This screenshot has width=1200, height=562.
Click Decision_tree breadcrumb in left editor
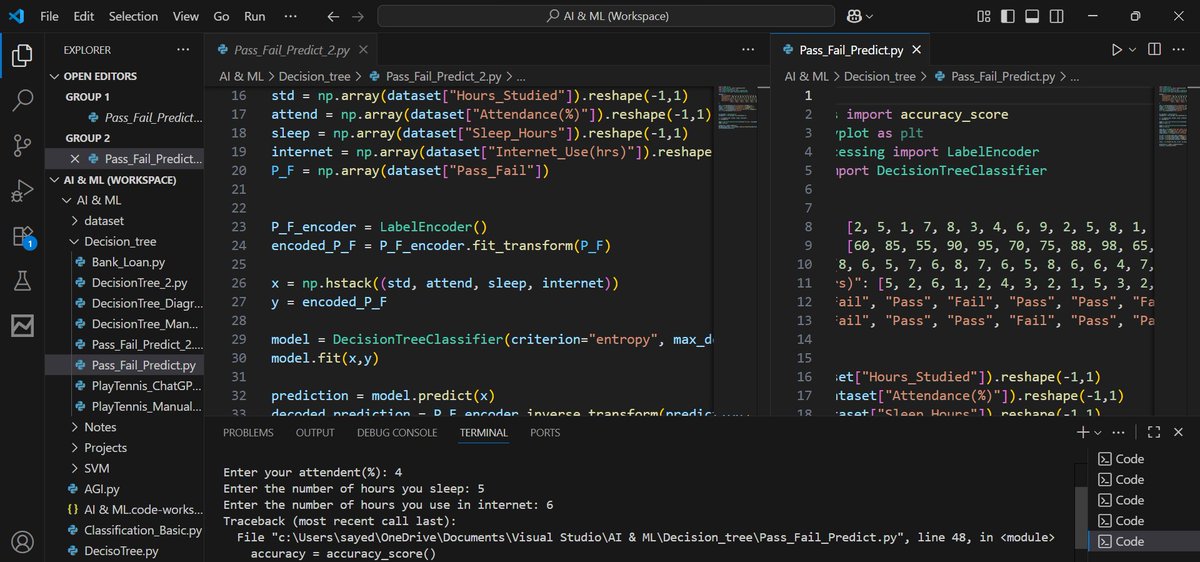pyautogui.click(x=314, y=76)
